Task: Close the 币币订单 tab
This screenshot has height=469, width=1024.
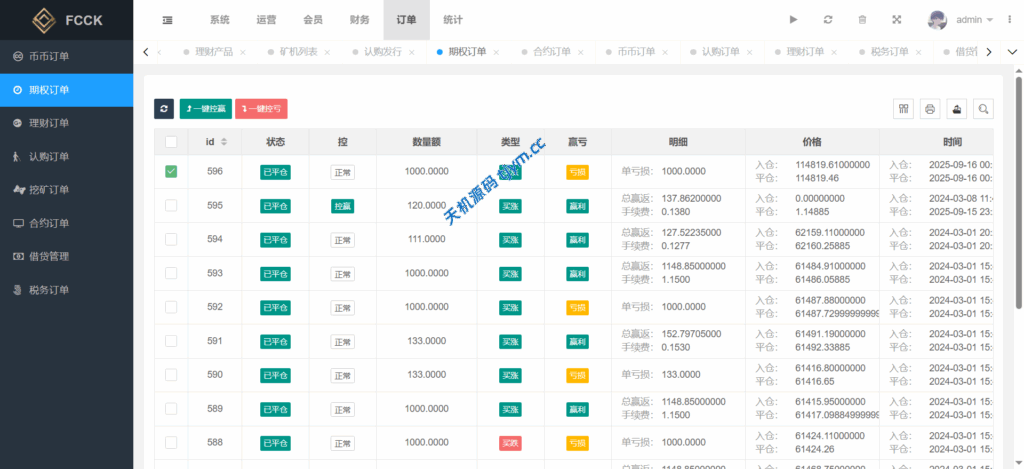Action: click(x=665, y=52)
